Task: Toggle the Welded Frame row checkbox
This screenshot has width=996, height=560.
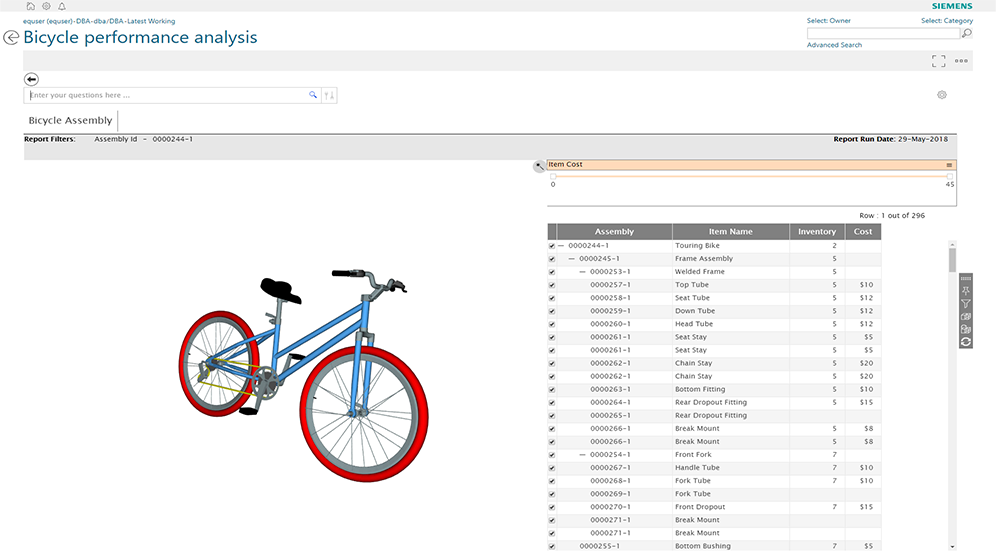Action: tap(551, 272)
